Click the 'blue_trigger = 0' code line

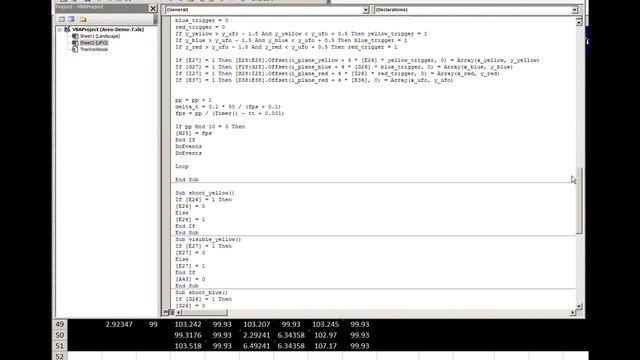[x=202, y=20]
